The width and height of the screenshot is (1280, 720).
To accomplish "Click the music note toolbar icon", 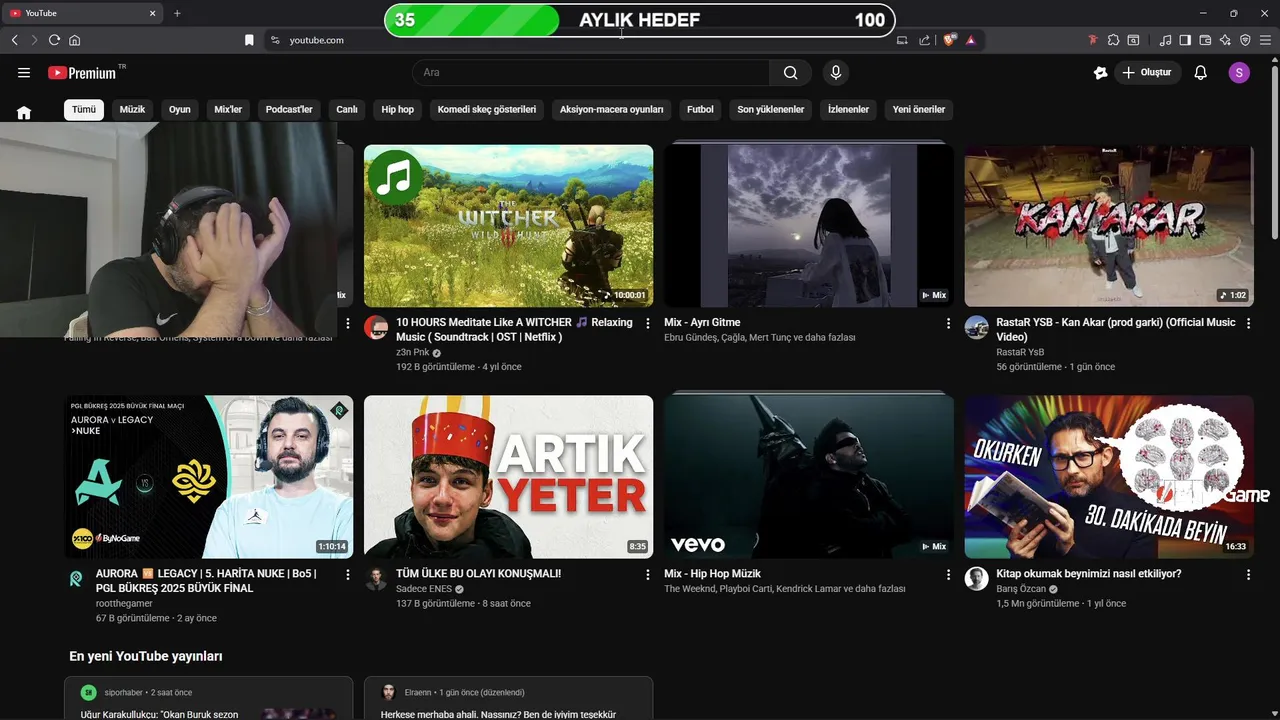I will coord(1165,40).
